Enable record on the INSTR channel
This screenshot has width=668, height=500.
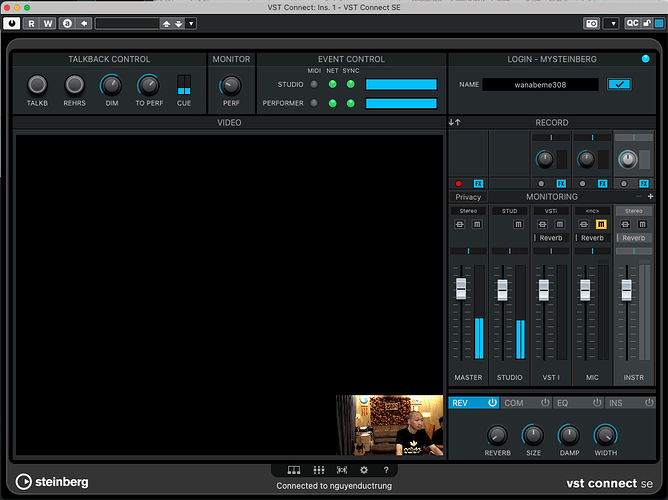coord(624,184)
